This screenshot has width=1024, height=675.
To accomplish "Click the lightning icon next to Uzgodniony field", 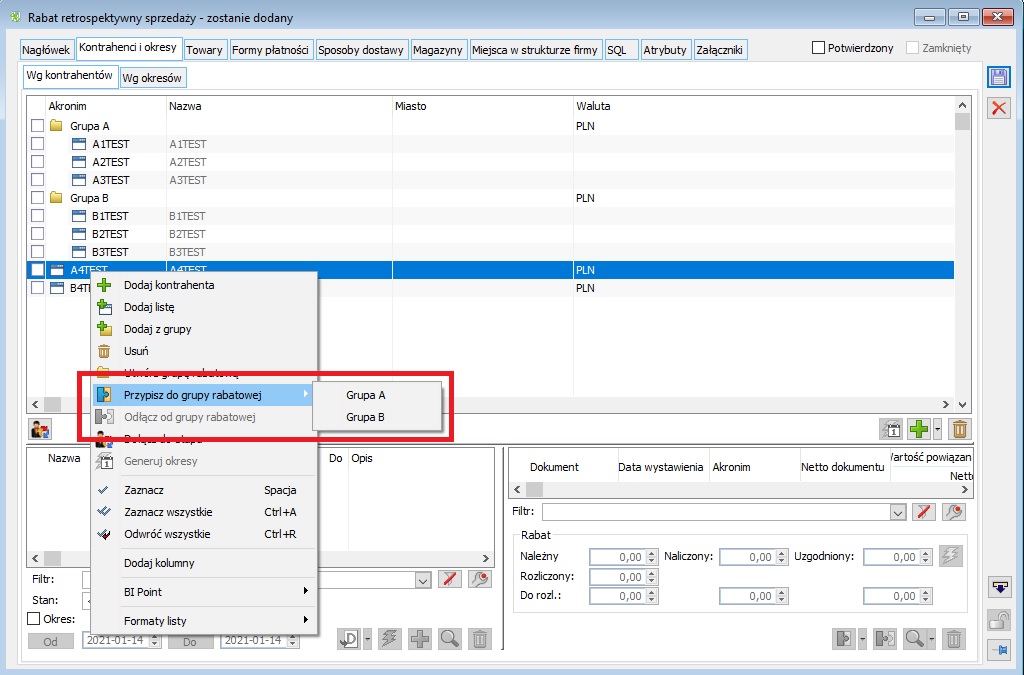I will (x=950, y=556).
